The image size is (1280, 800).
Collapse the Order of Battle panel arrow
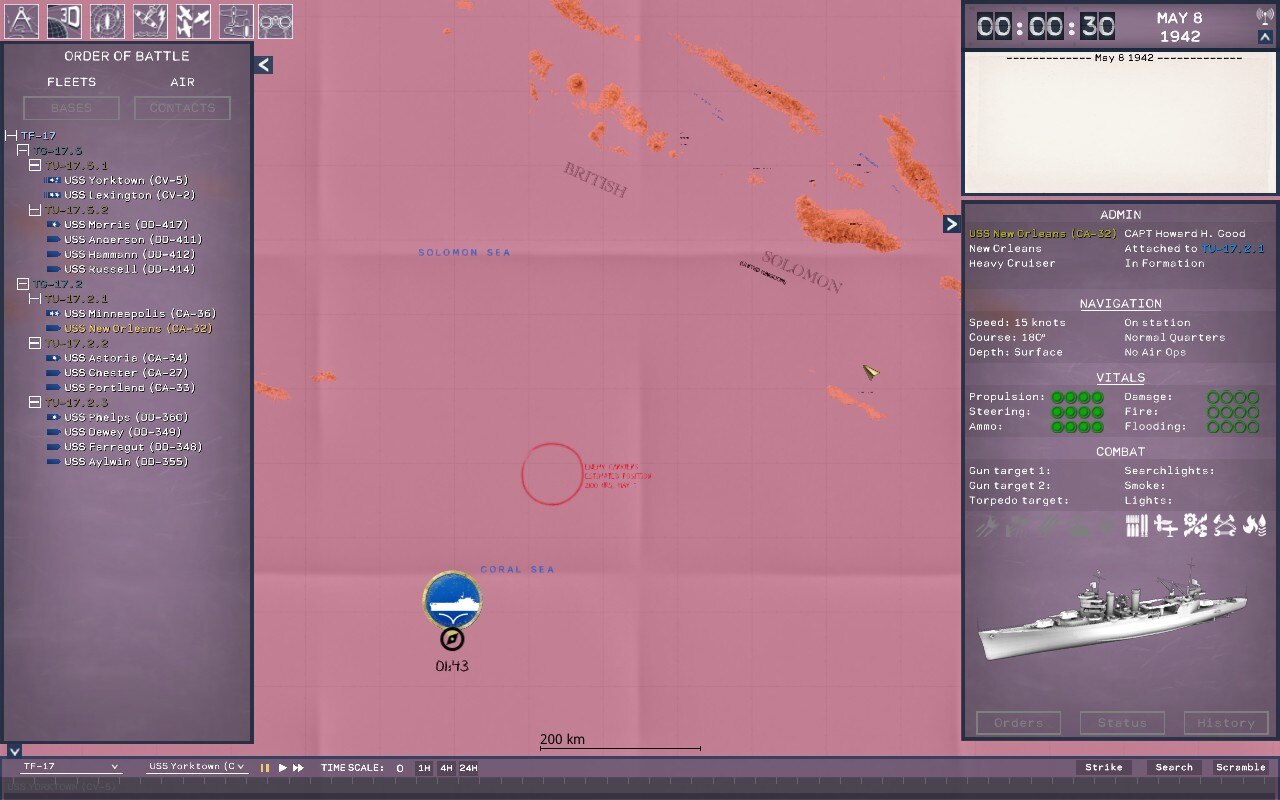tap(262, 65)
